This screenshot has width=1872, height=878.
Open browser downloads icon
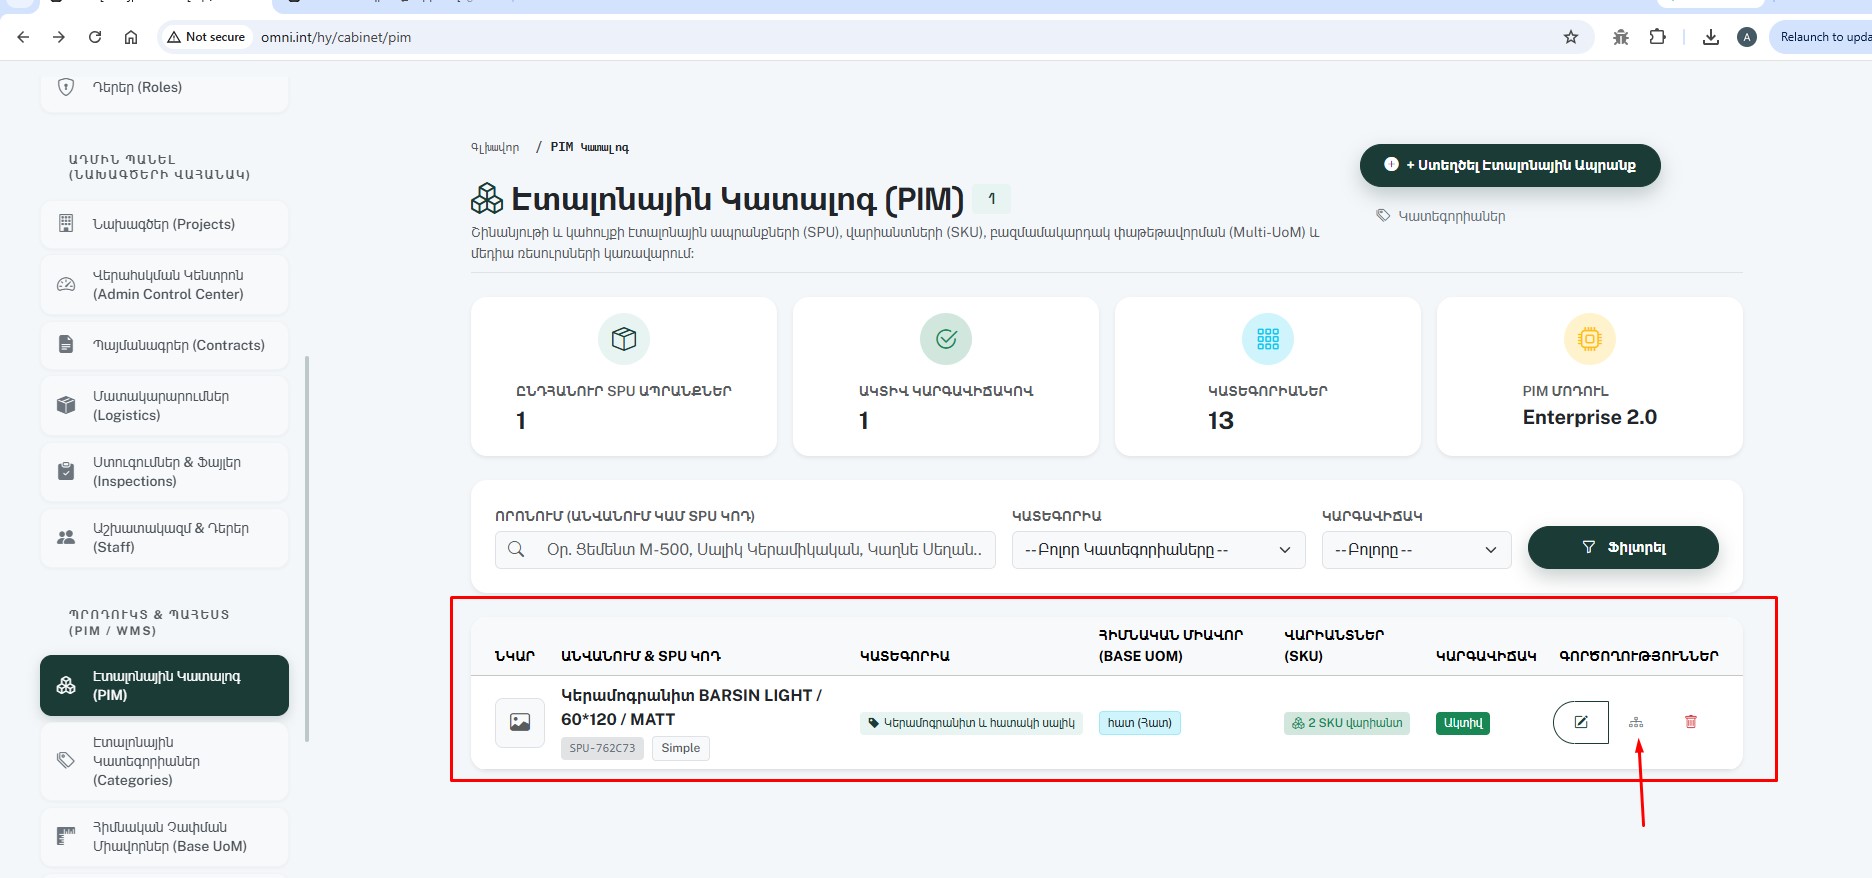[1711, 37]
